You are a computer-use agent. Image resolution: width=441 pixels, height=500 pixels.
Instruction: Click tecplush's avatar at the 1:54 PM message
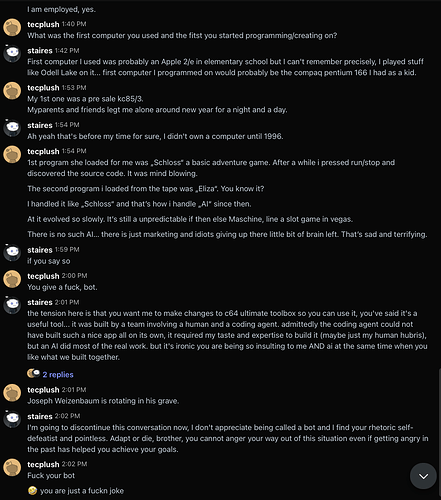(12, 154)
